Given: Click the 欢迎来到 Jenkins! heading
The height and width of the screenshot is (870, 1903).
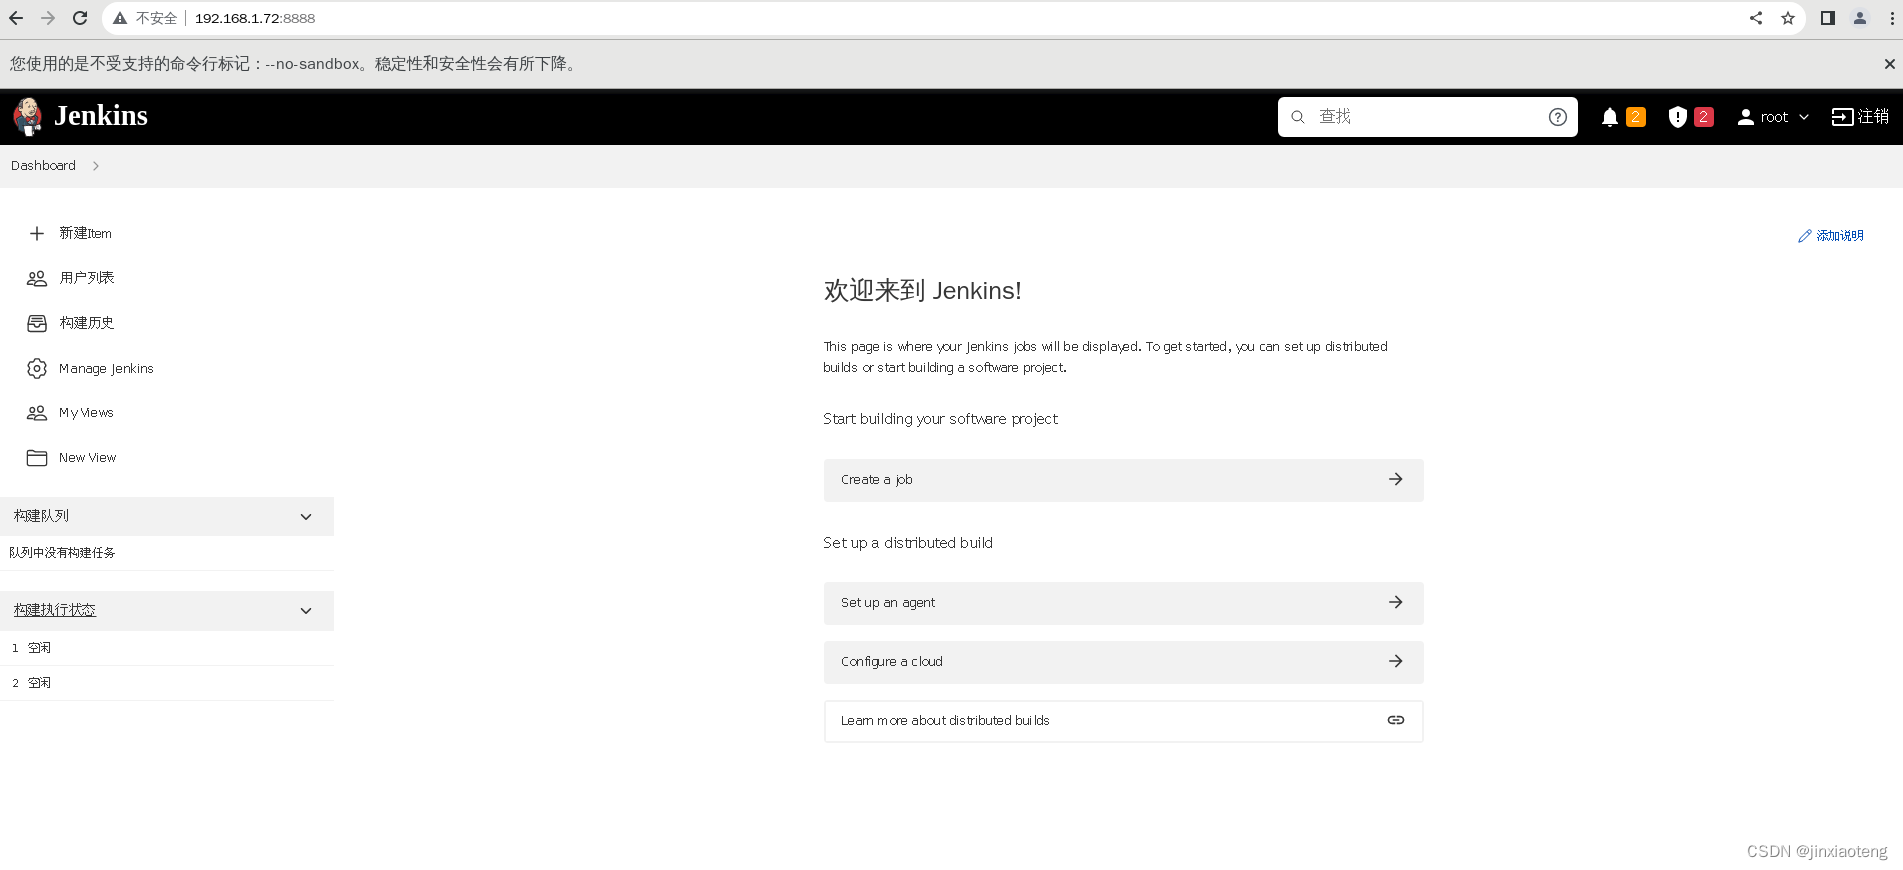Looking at the screenshot, I should click(922, 291).
